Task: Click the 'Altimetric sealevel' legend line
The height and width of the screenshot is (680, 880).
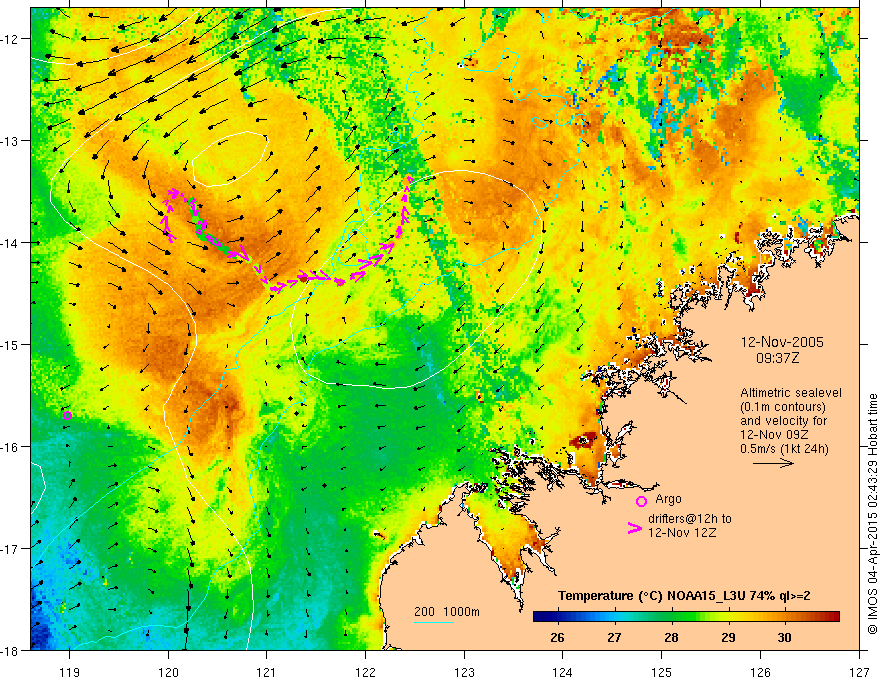Action: point(791,393)
